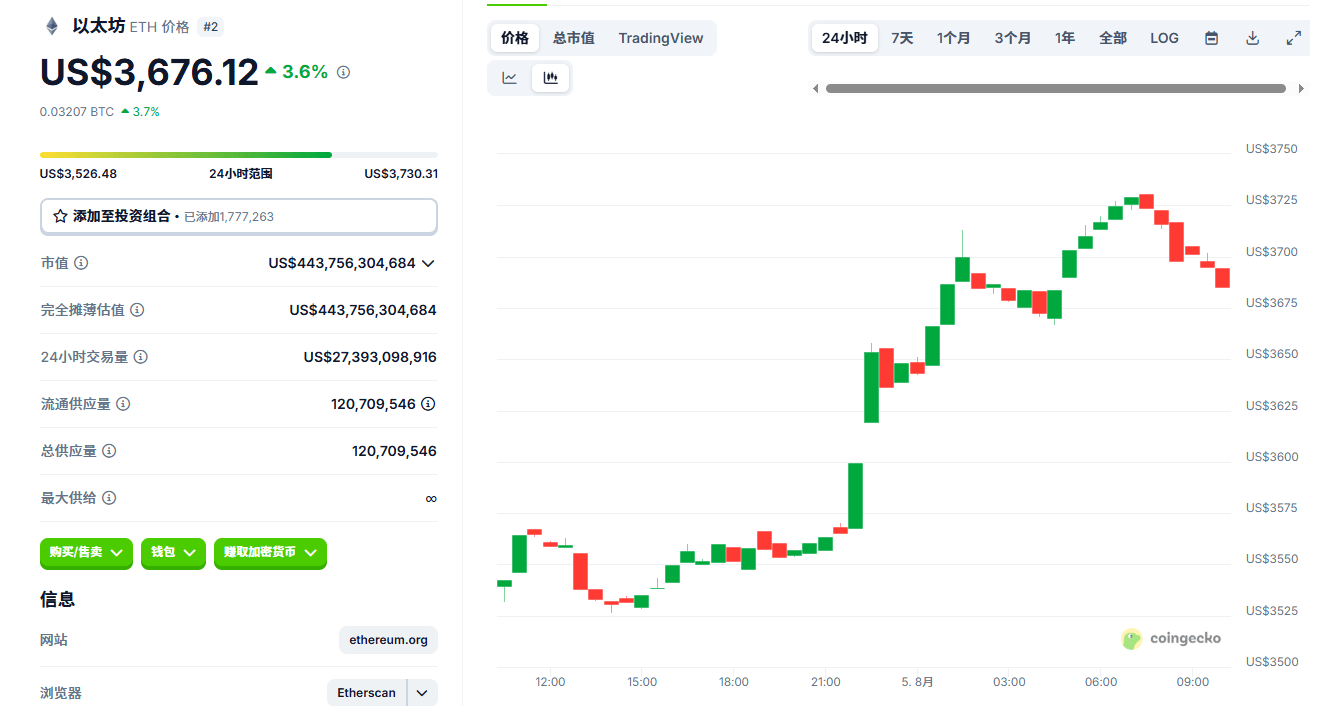The width and height of the screenshot is (1325, 706).
Task: Open the calendar date range picker
Action: [x=1211, y=38]
